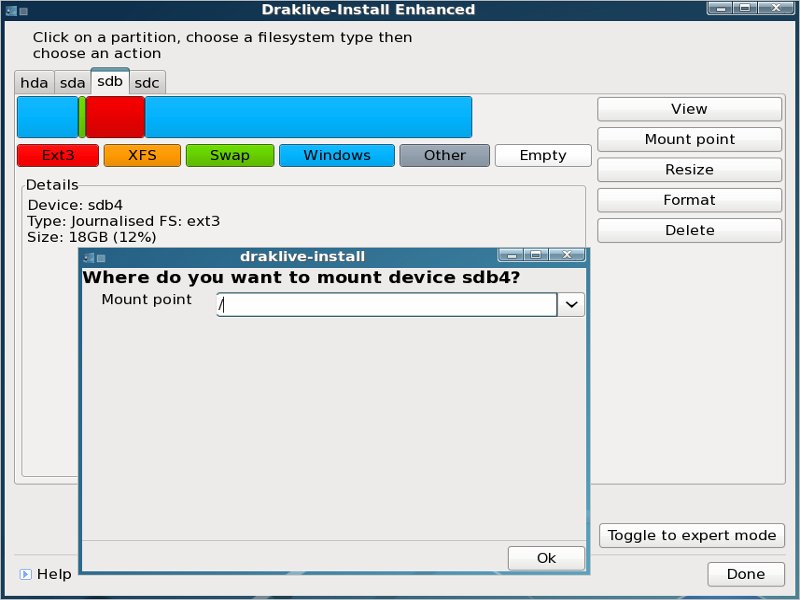The image size is (800, 600).
Task: Open the Mount point dropdown arrow
Action: point(571,305)
